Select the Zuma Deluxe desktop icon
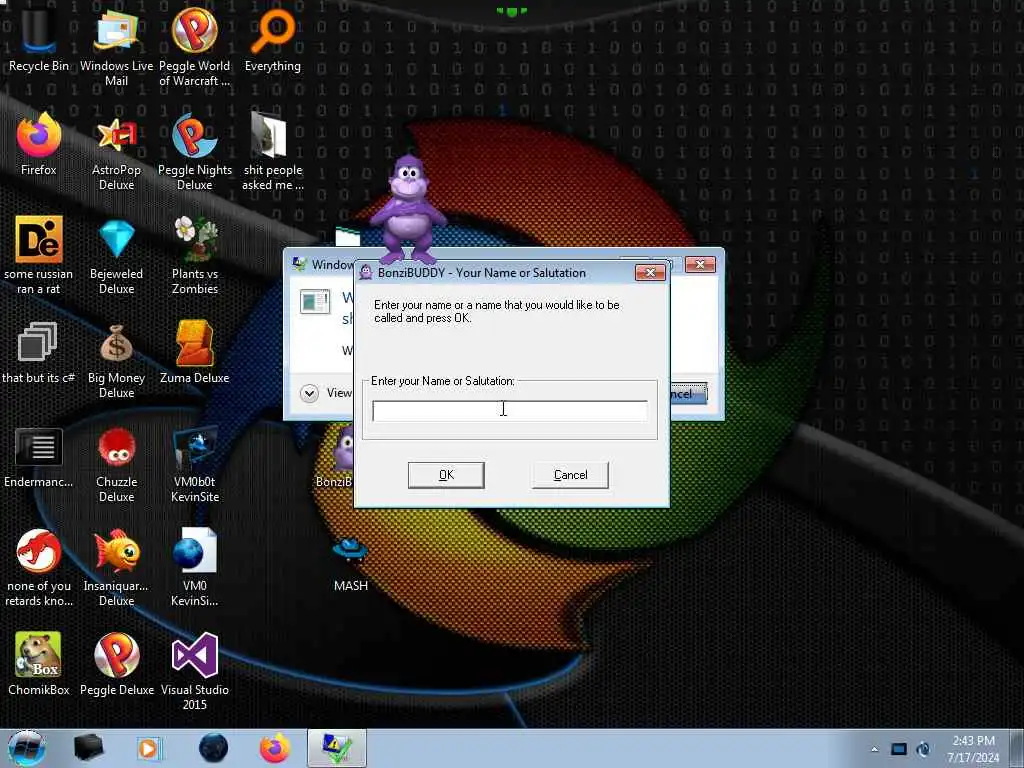Image resolution: width=1024 pixels, height=768 pixels. (x=195, y=351)
